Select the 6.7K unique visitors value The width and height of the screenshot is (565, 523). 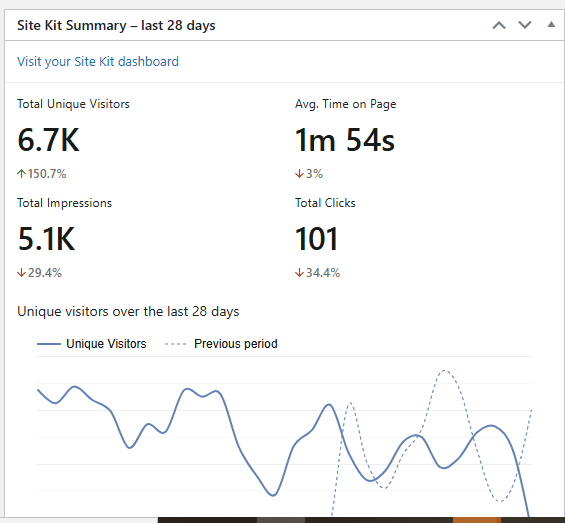(x=48, y=140)
